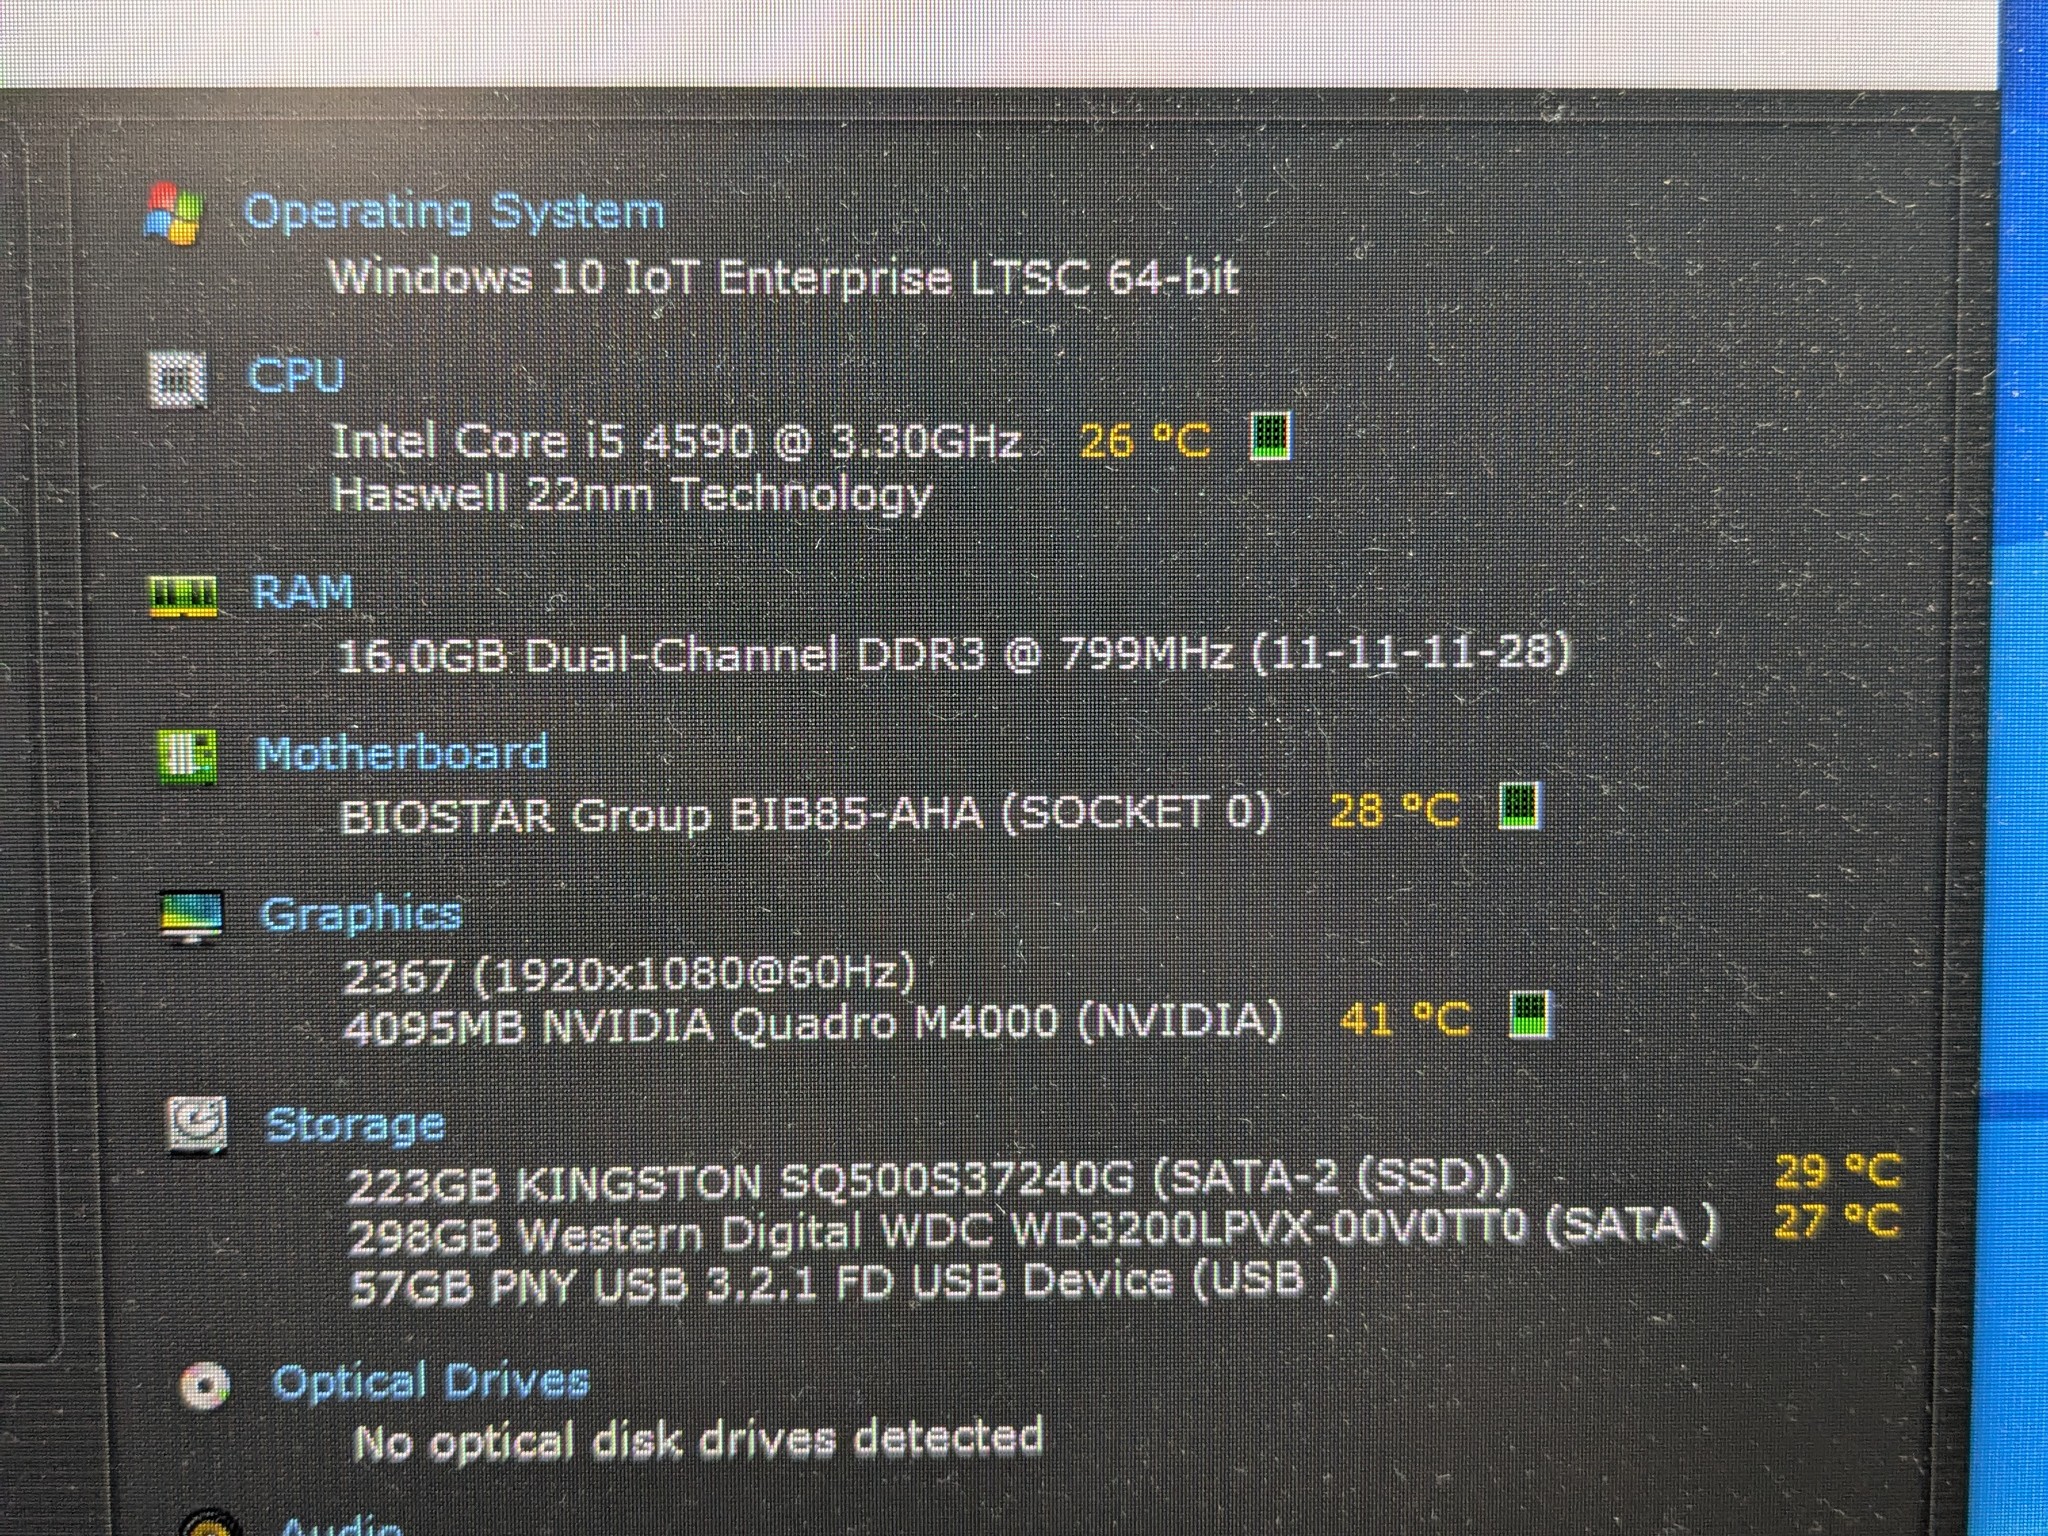
Task: Open the Graphics section link
Action: (361, 915)
